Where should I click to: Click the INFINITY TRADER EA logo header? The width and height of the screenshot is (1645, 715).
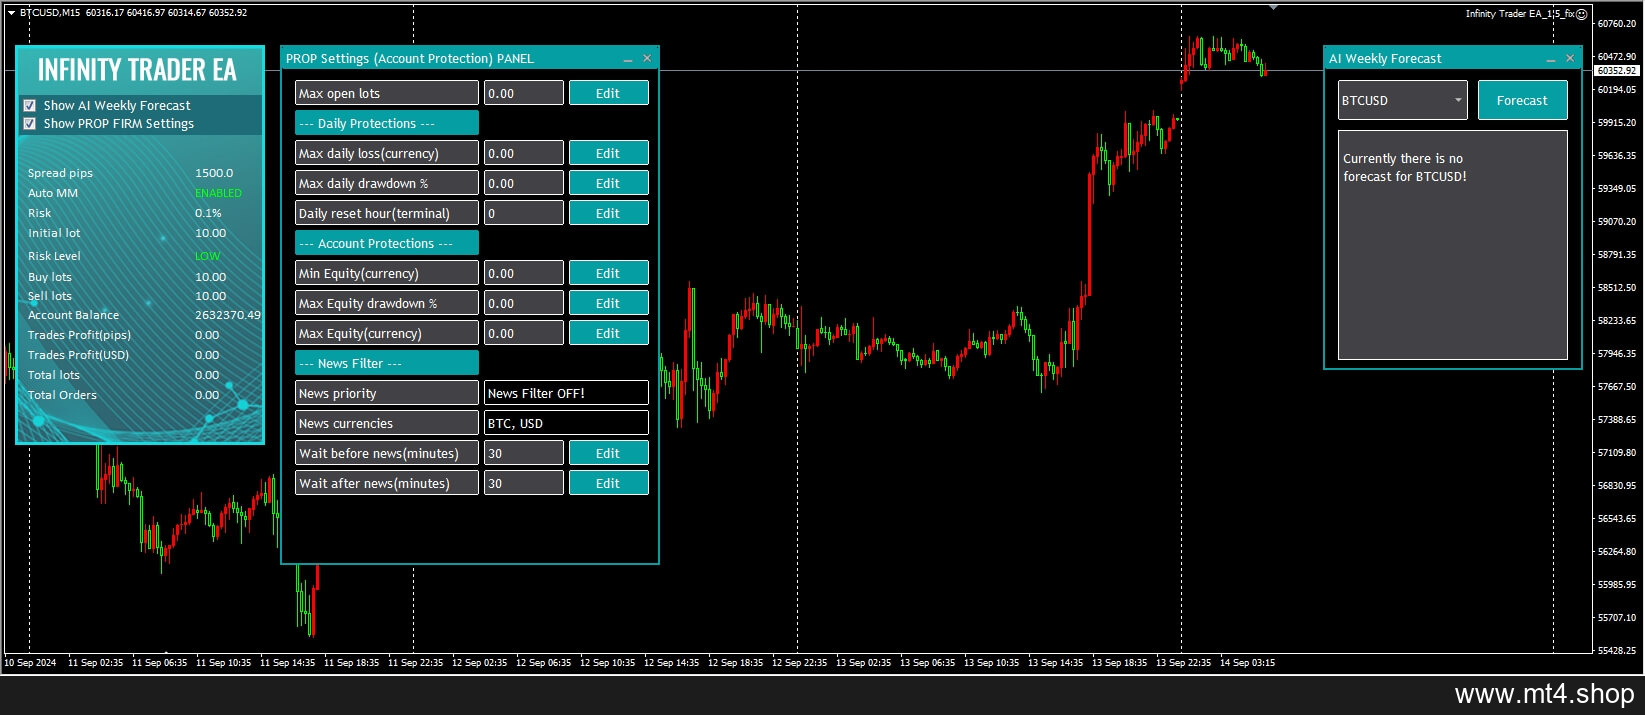point(138,70)
